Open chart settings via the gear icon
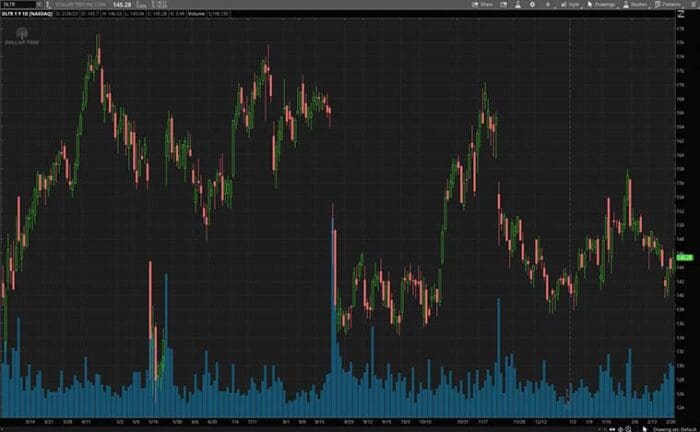The image size is (700, 432). point(532,4)
